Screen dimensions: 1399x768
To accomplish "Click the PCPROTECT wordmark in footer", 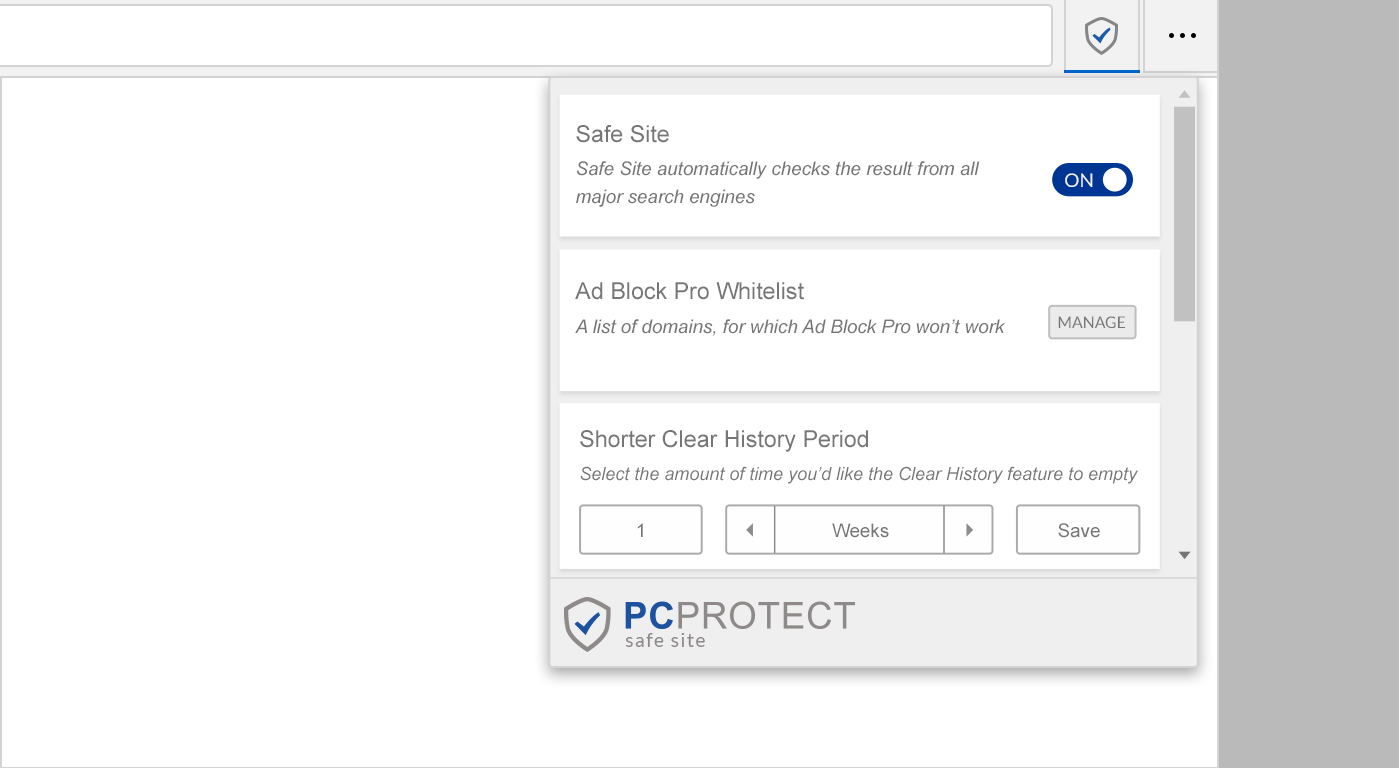I will pyautogui.click(x=739, y=616).
